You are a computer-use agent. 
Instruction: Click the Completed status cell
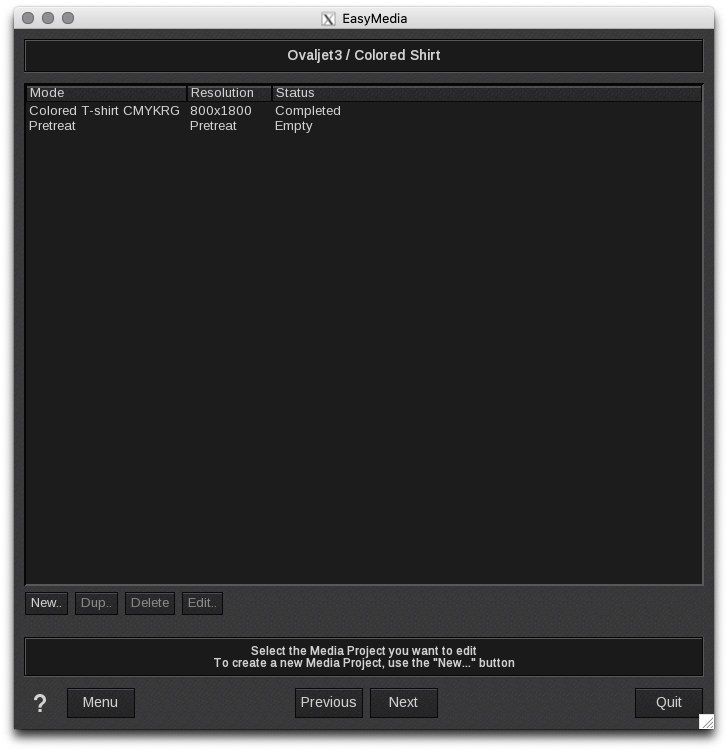click(x=308, y=111)
